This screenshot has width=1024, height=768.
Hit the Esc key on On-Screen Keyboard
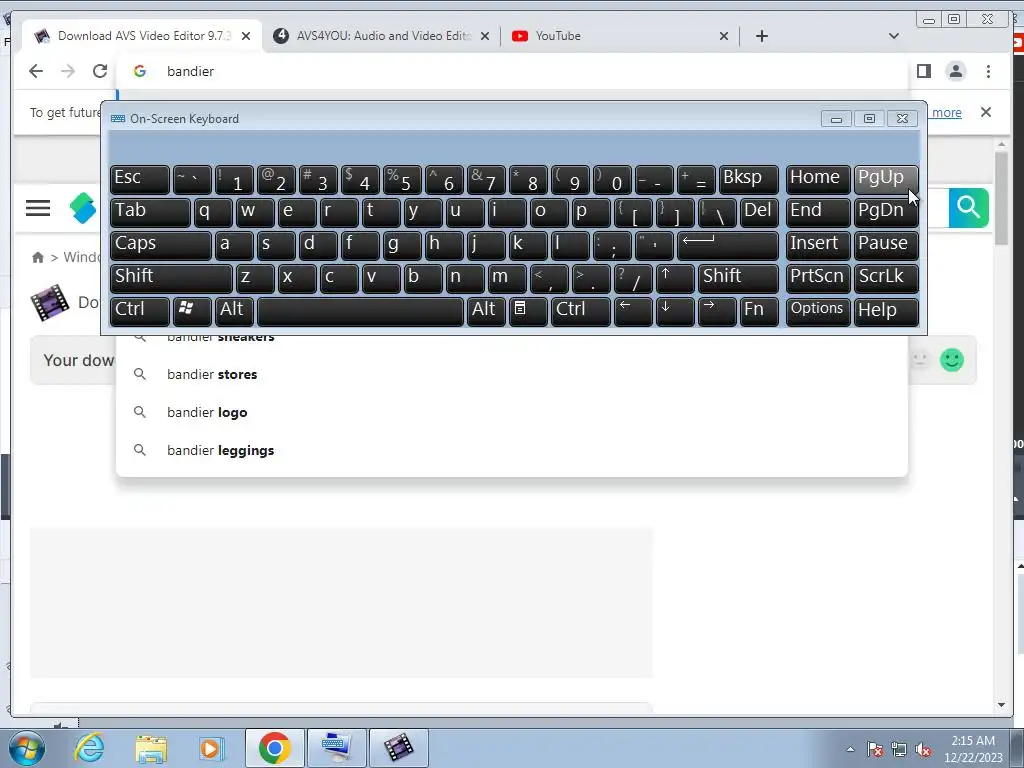(x=140, y=180)
